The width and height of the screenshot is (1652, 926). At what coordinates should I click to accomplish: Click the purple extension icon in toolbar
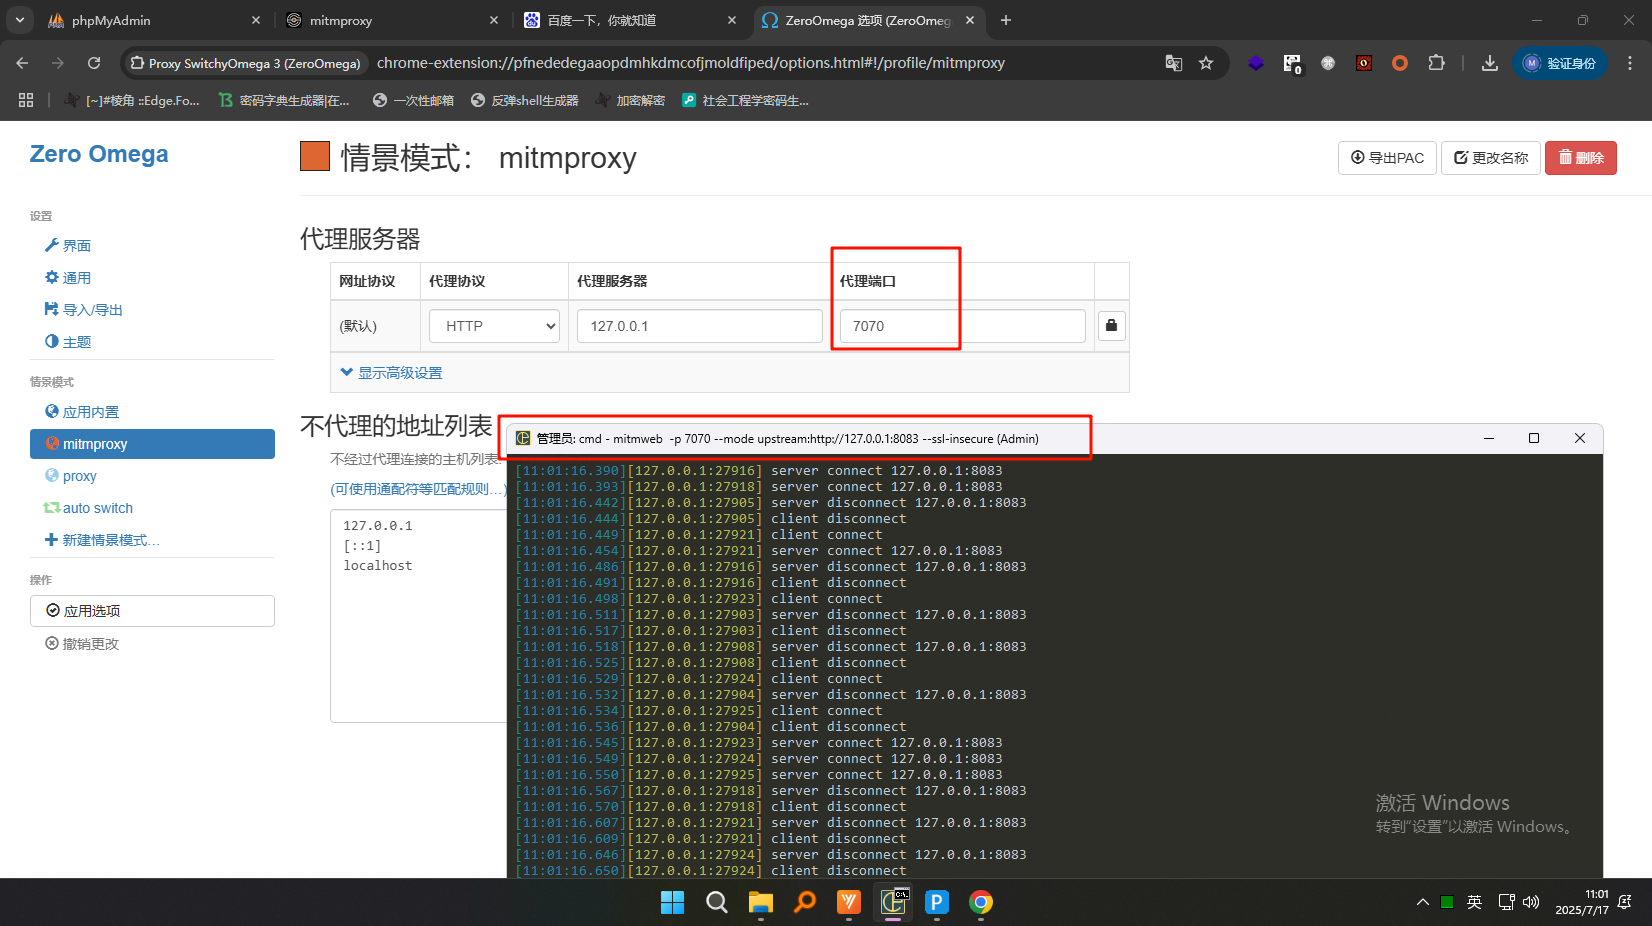point(1256,63)
